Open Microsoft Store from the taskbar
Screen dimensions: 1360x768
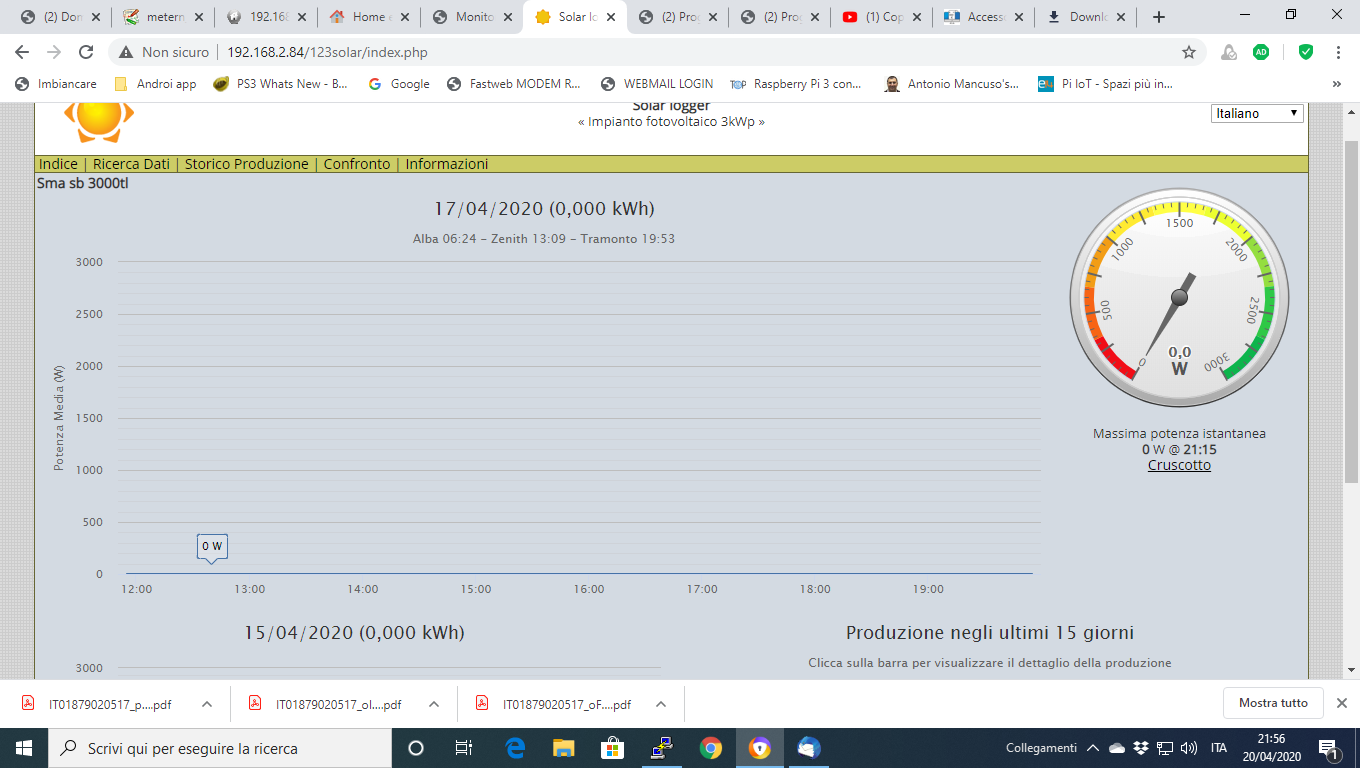click(613, 748)
